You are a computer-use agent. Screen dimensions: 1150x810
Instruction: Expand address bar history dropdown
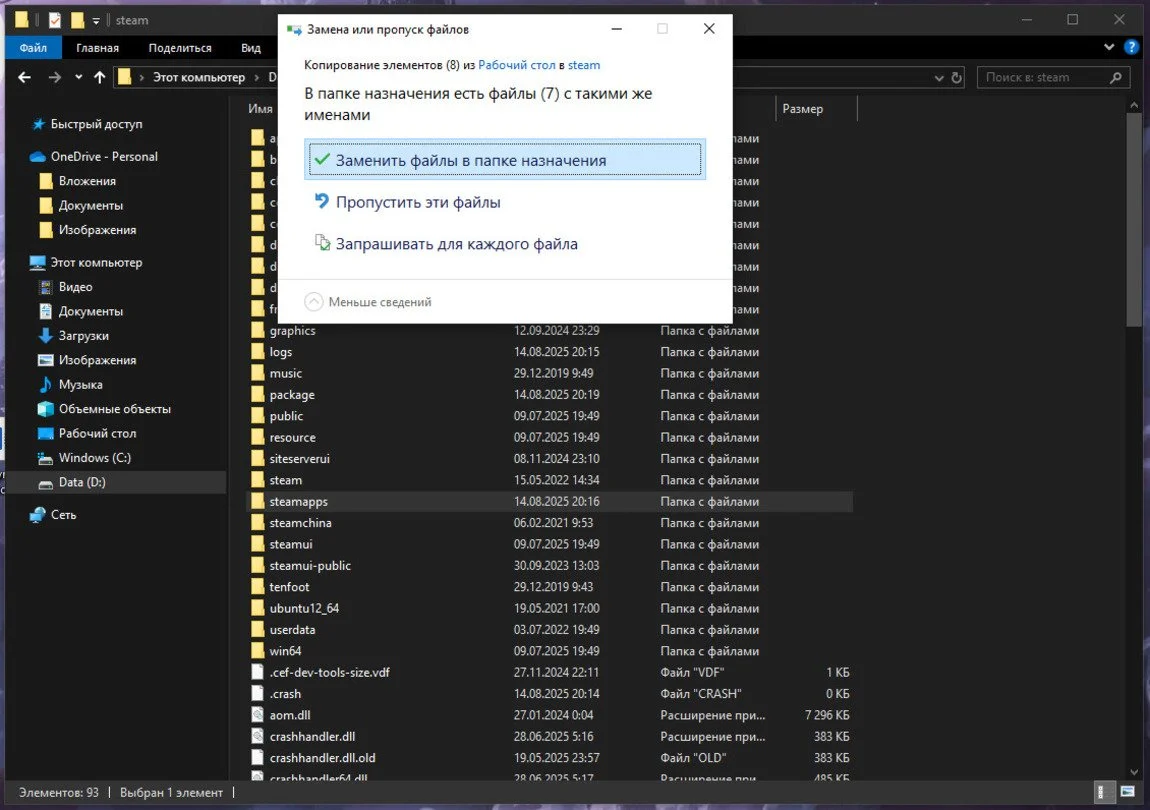pos(939,77)
